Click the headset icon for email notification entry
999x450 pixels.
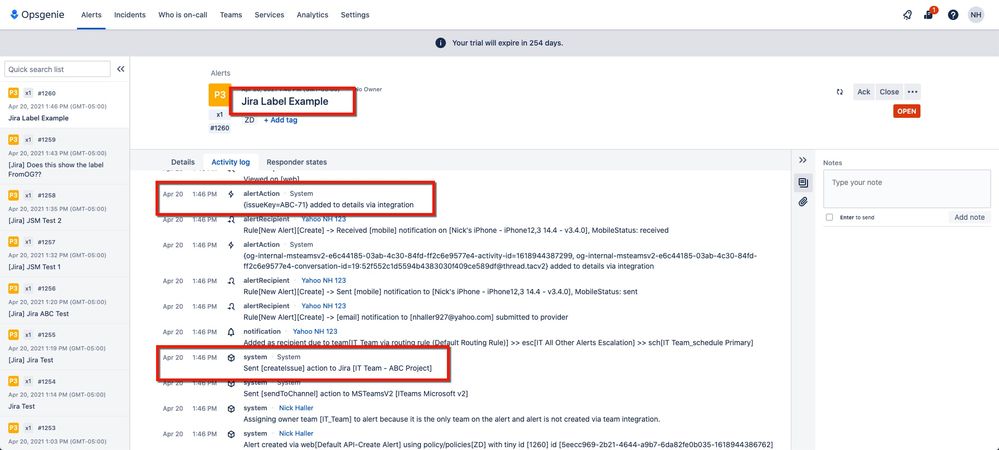click(231, 306)
